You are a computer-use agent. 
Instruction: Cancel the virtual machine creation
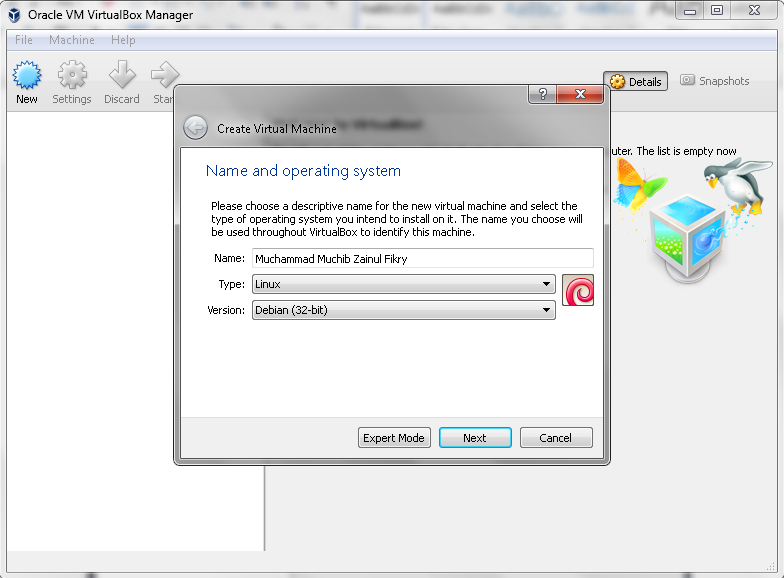[556, 438]
